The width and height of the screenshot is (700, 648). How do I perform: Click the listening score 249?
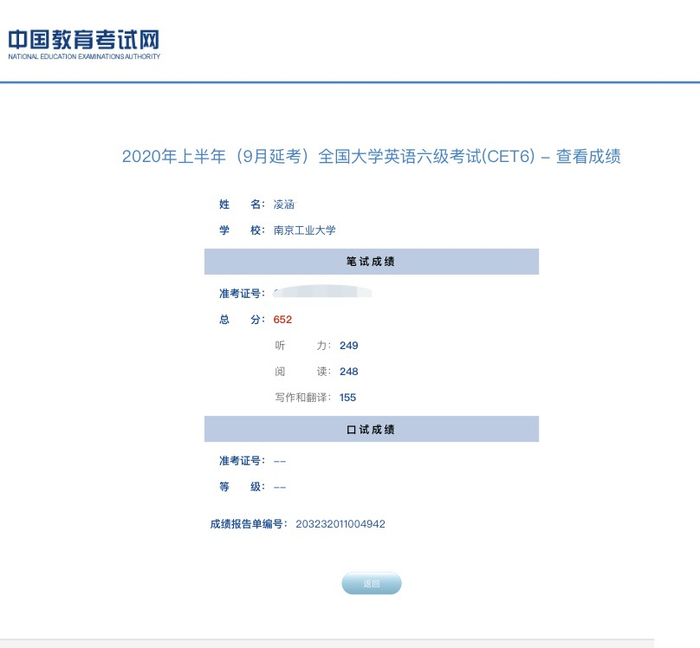[x=349, y=345]
